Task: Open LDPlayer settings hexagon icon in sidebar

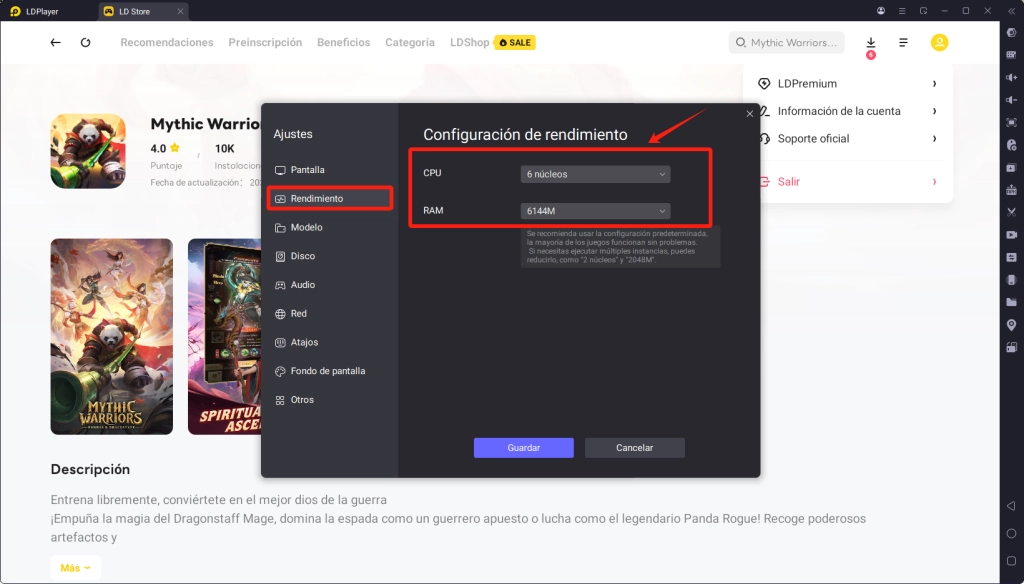Action: (1012, 33)
